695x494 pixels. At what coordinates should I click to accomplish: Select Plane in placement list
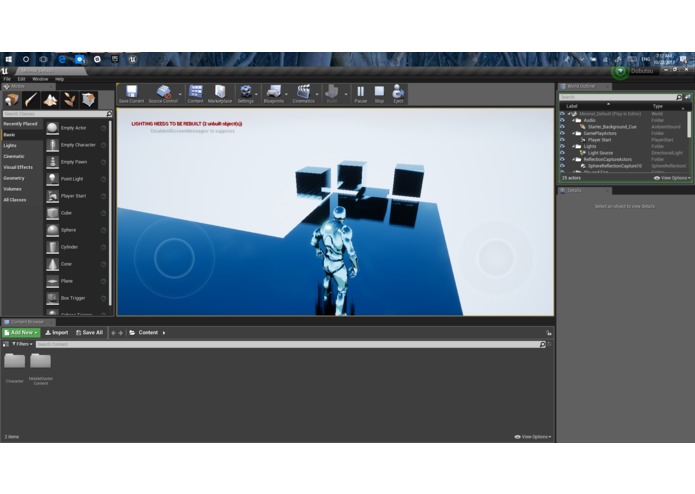tap(76, 281)
